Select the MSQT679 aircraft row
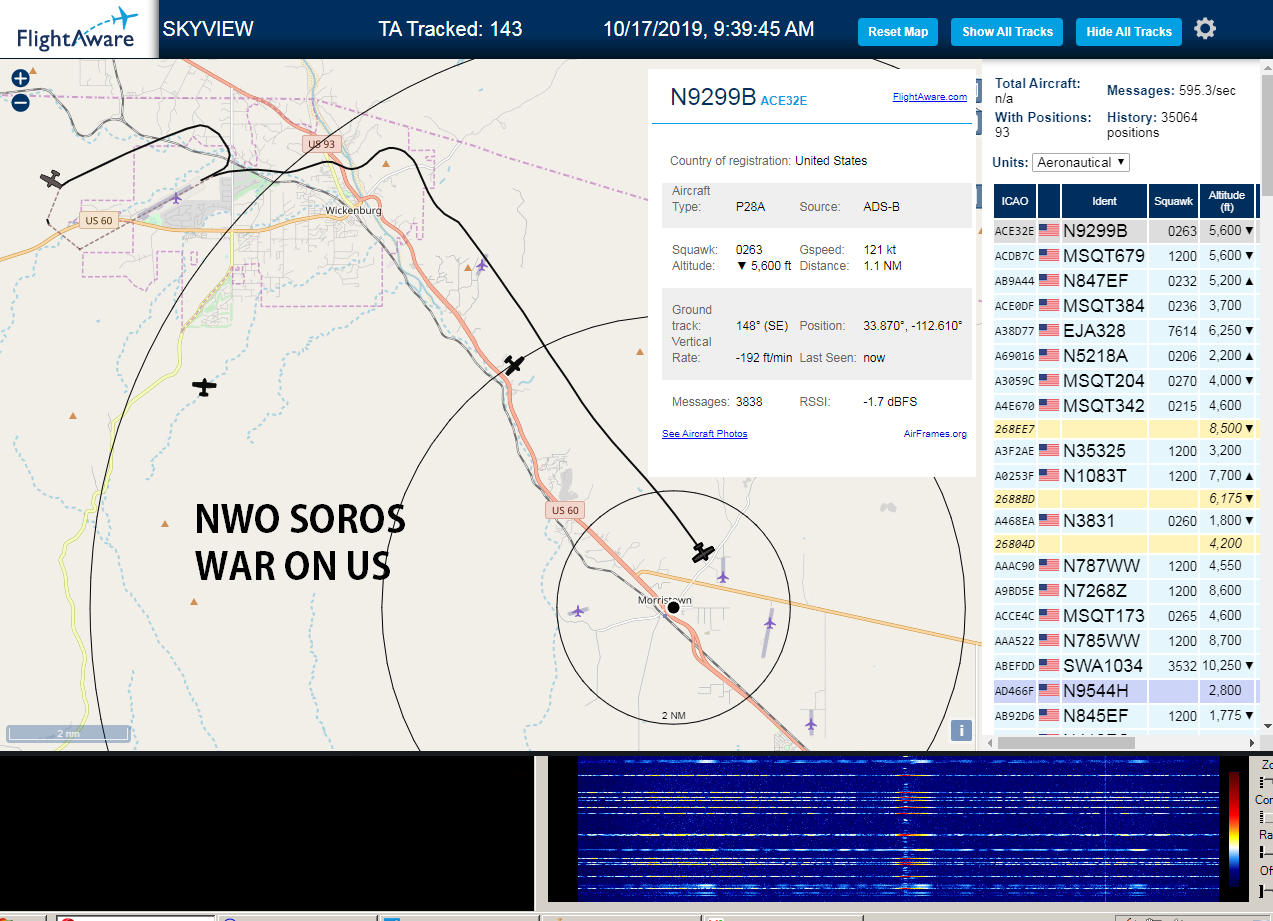 tap(1125, 255)
